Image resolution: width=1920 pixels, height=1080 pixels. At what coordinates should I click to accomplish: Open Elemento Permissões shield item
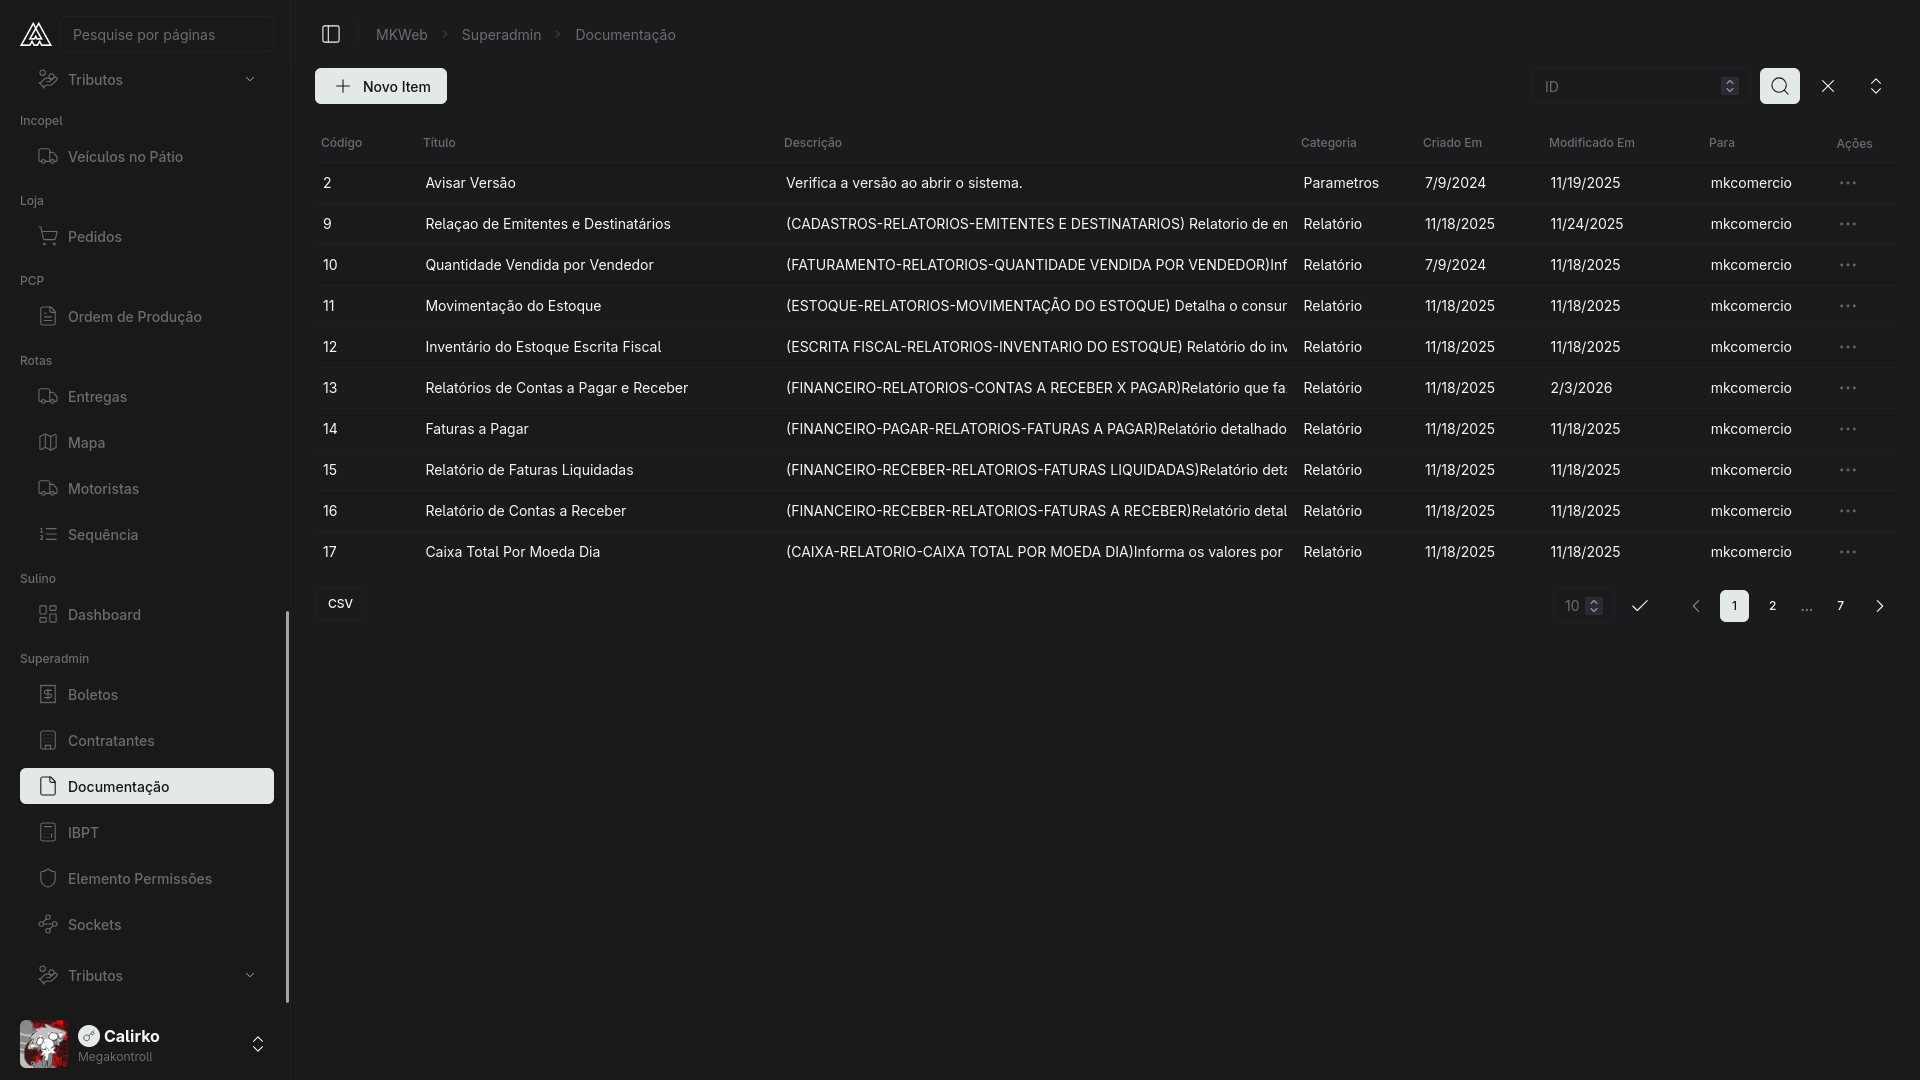(139, 878)
